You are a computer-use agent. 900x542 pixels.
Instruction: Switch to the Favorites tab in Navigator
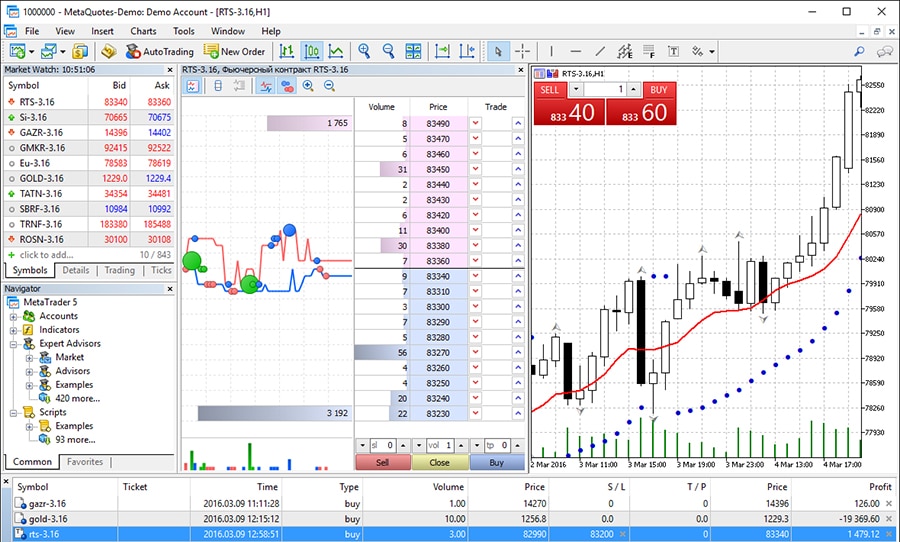85,462
